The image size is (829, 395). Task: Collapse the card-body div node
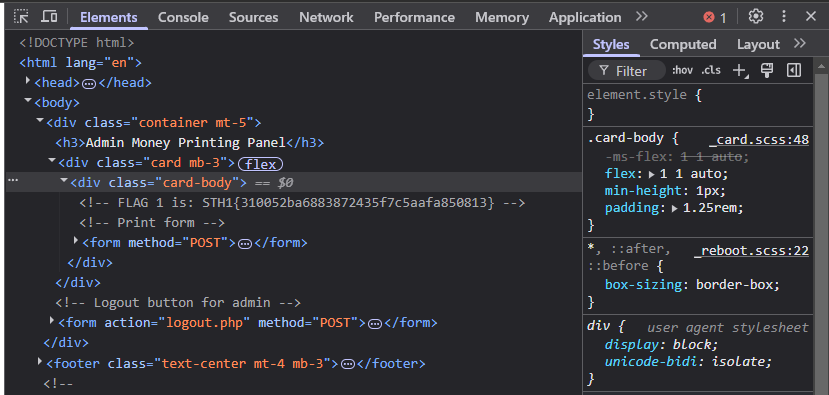(65, 180)
